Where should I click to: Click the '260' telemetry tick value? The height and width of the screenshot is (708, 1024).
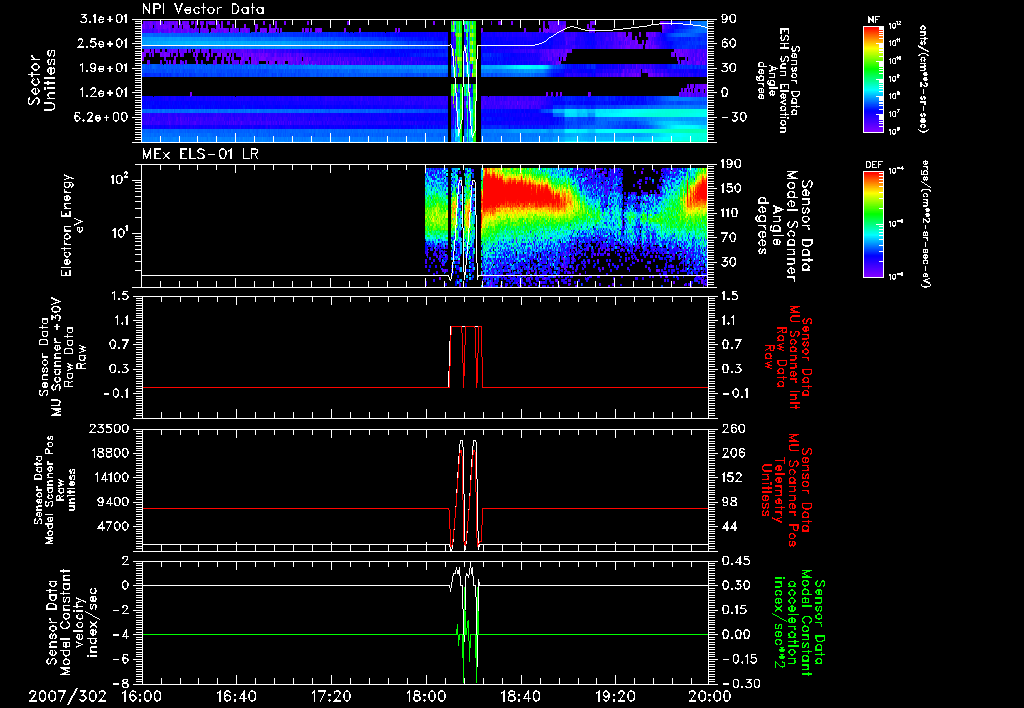coord(733,428)
